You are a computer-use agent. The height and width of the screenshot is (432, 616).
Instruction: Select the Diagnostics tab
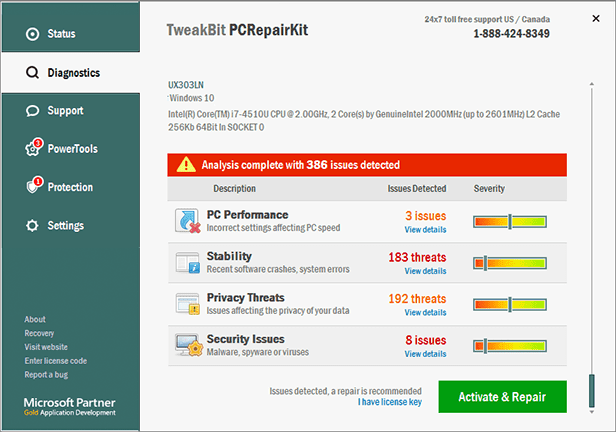click(71, 73)
